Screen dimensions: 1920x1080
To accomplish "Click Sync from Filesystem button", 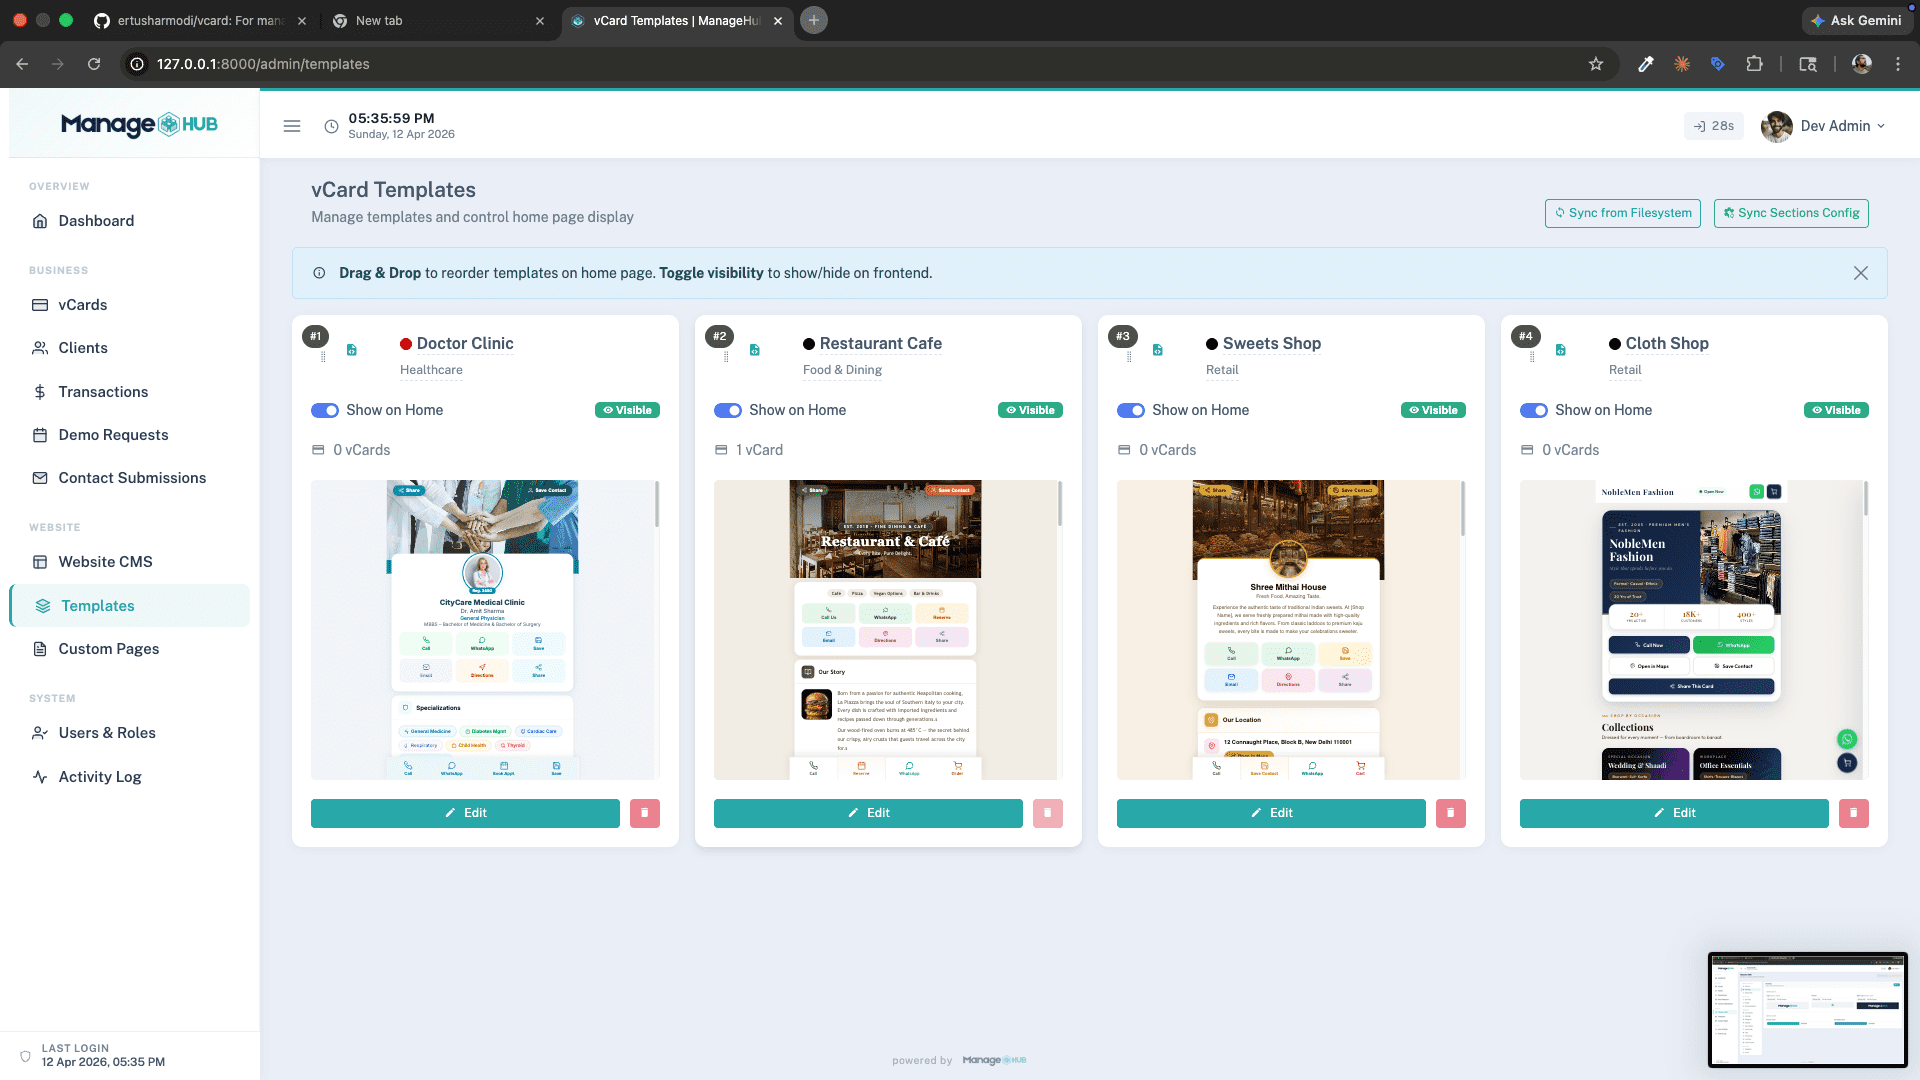I will click(x=1623, y=213).
